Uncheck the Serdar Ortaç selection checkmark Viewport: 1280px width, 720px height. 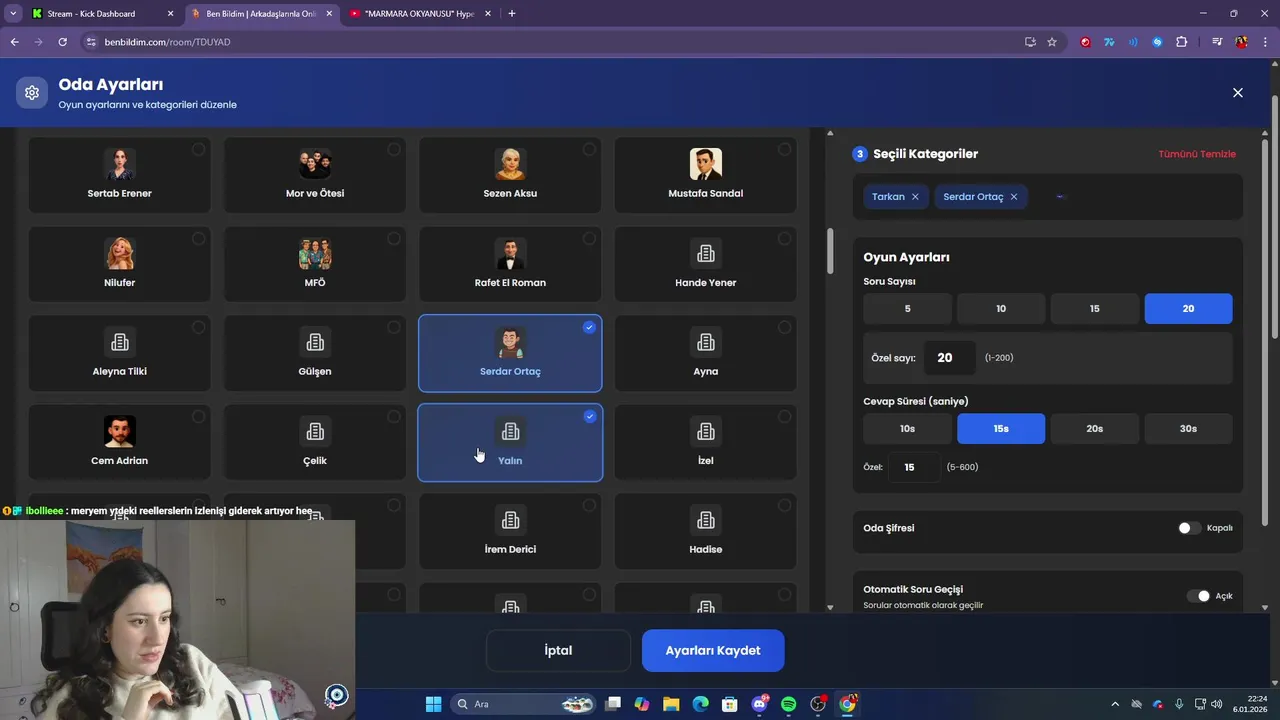pos(589,327)
